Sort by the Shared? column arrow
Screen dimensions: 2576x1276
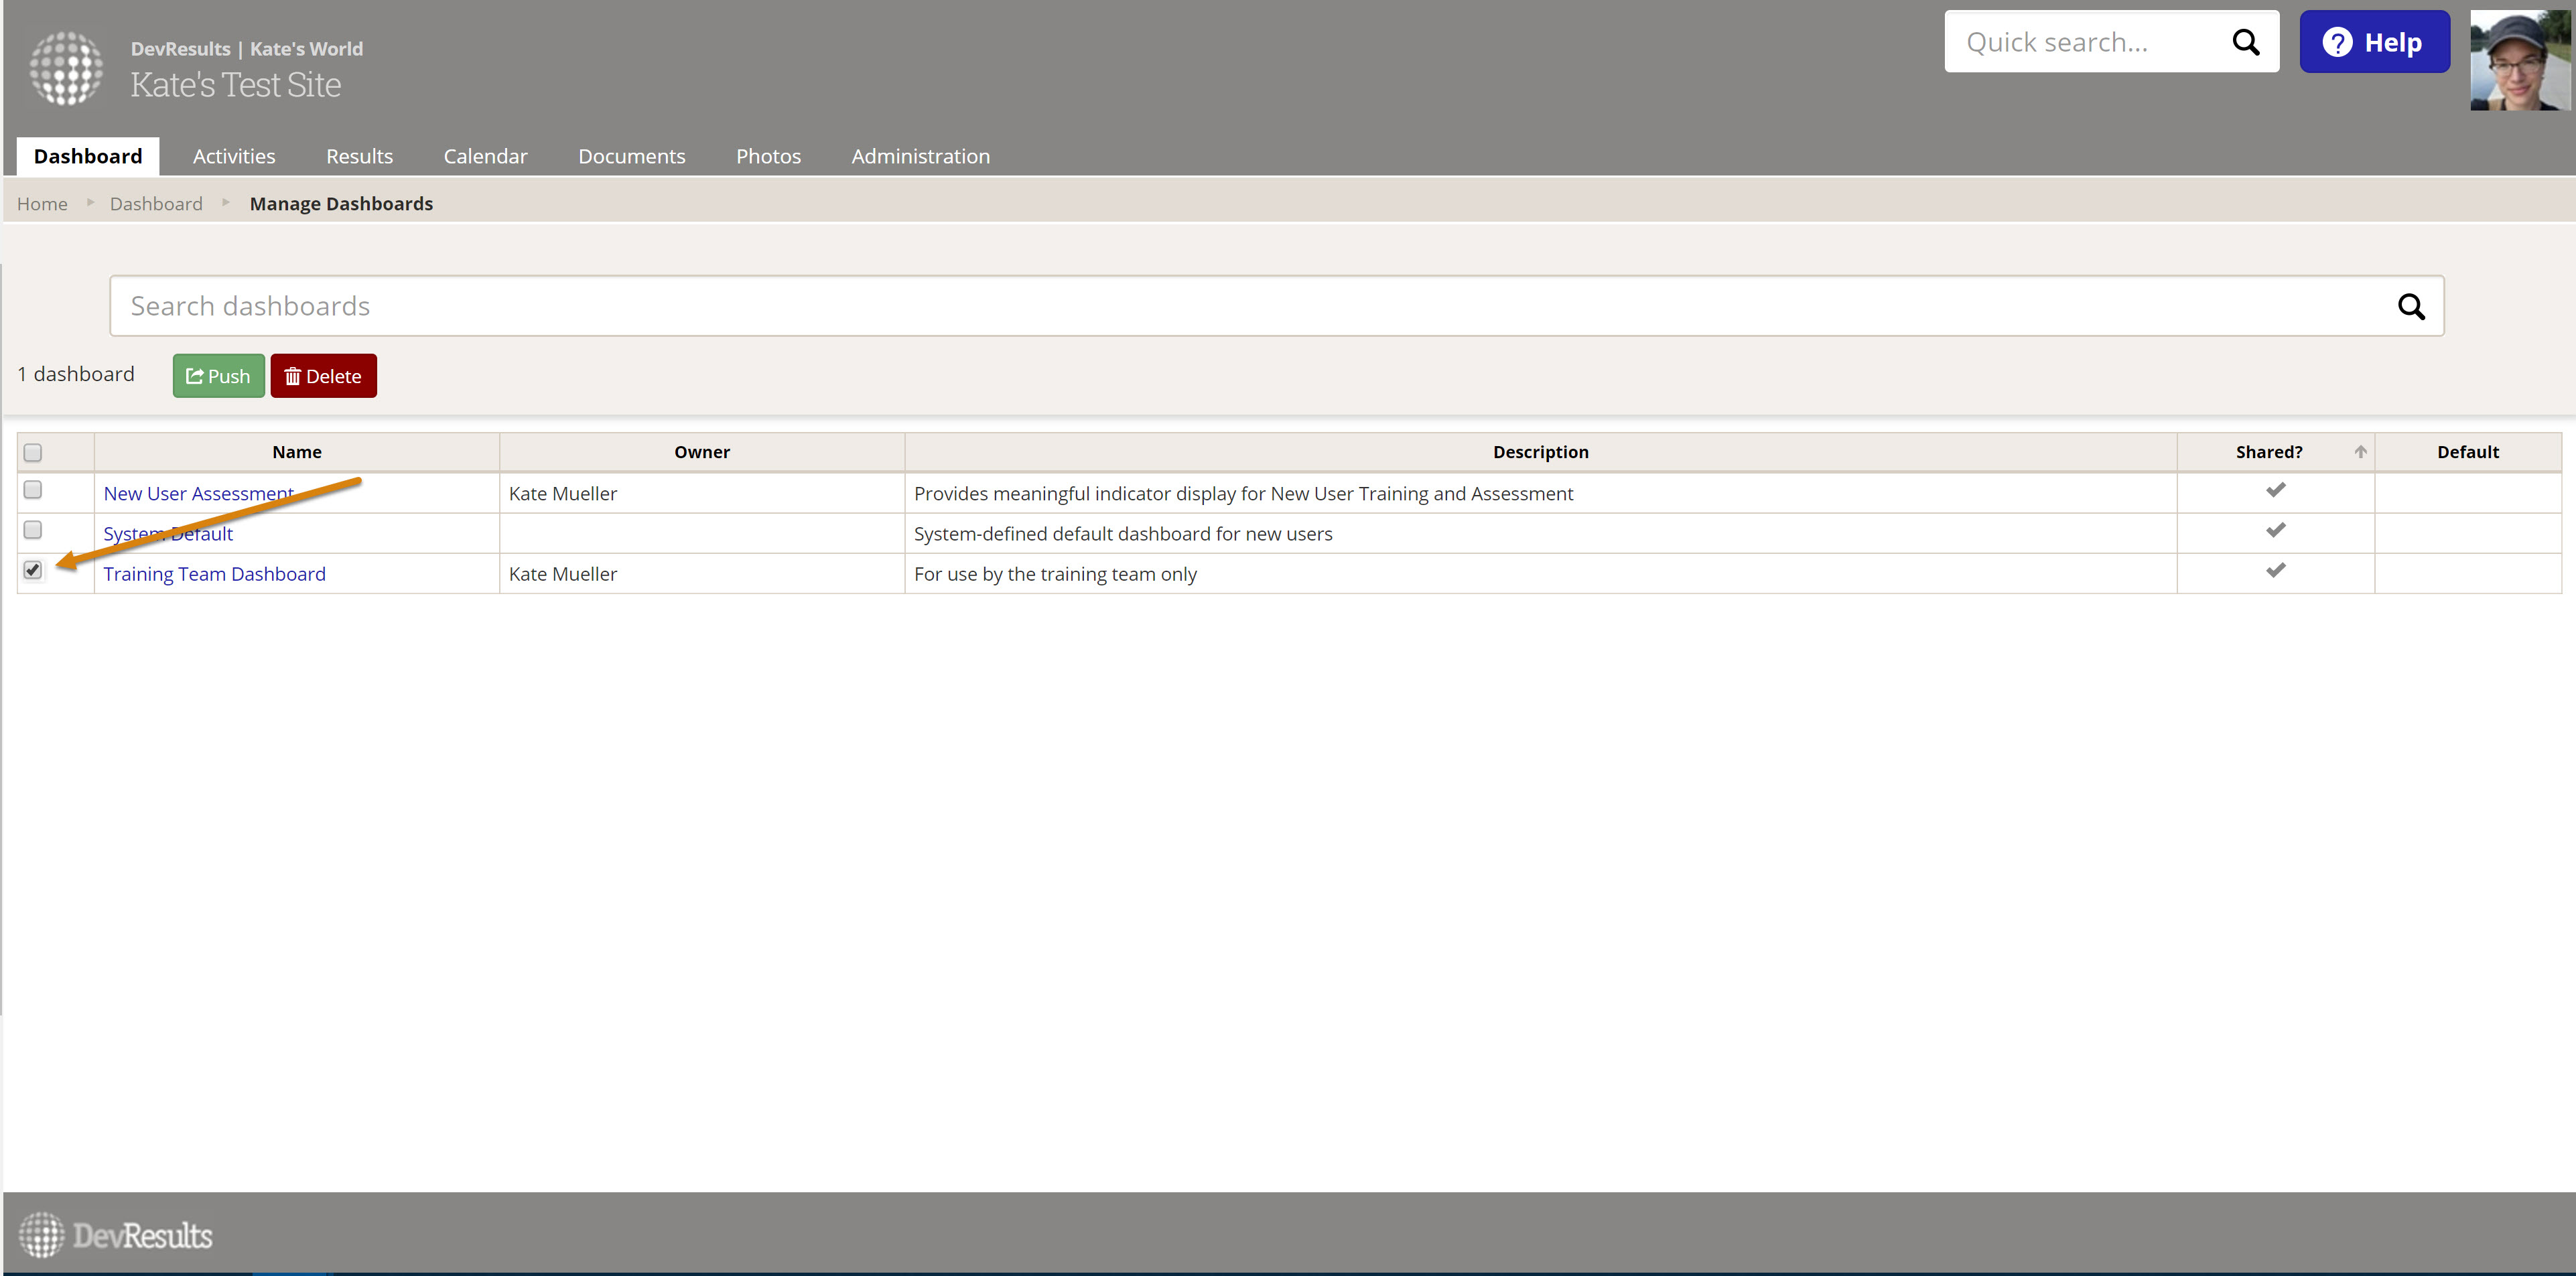pyautogui.click(x=2360, y=452)
